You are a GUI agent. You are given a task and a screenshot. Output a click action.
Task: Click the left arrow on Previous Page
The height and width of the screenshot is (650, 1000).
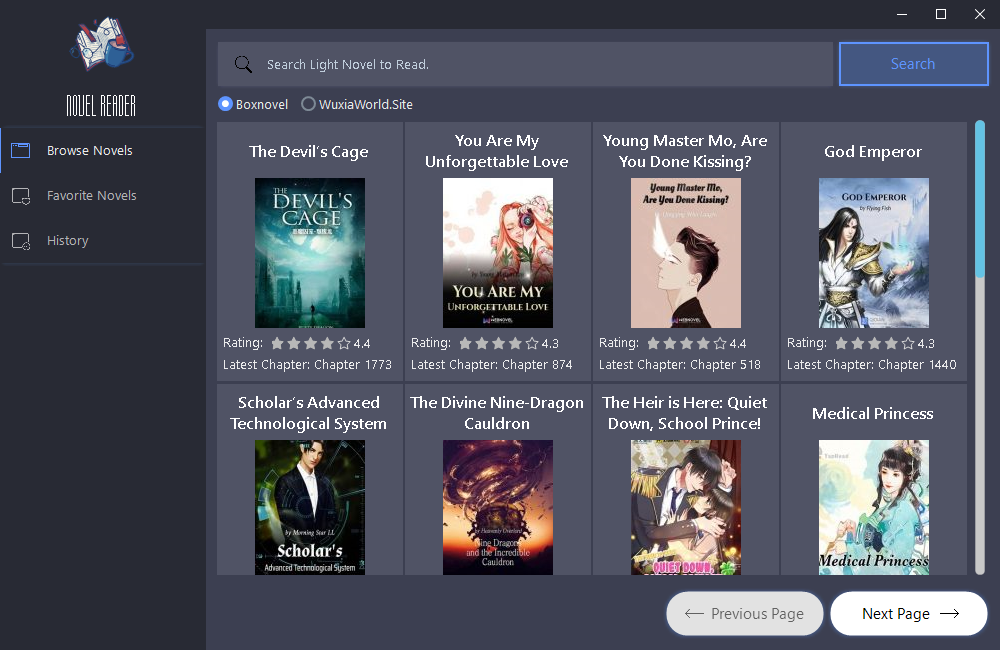(694, 614)
